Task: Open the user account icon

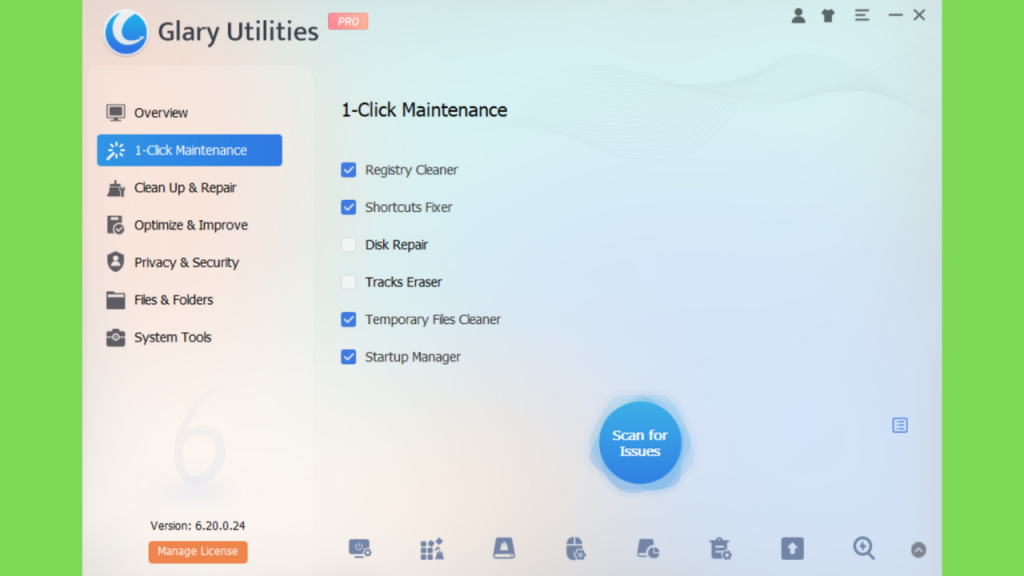Action: point(798,16)
